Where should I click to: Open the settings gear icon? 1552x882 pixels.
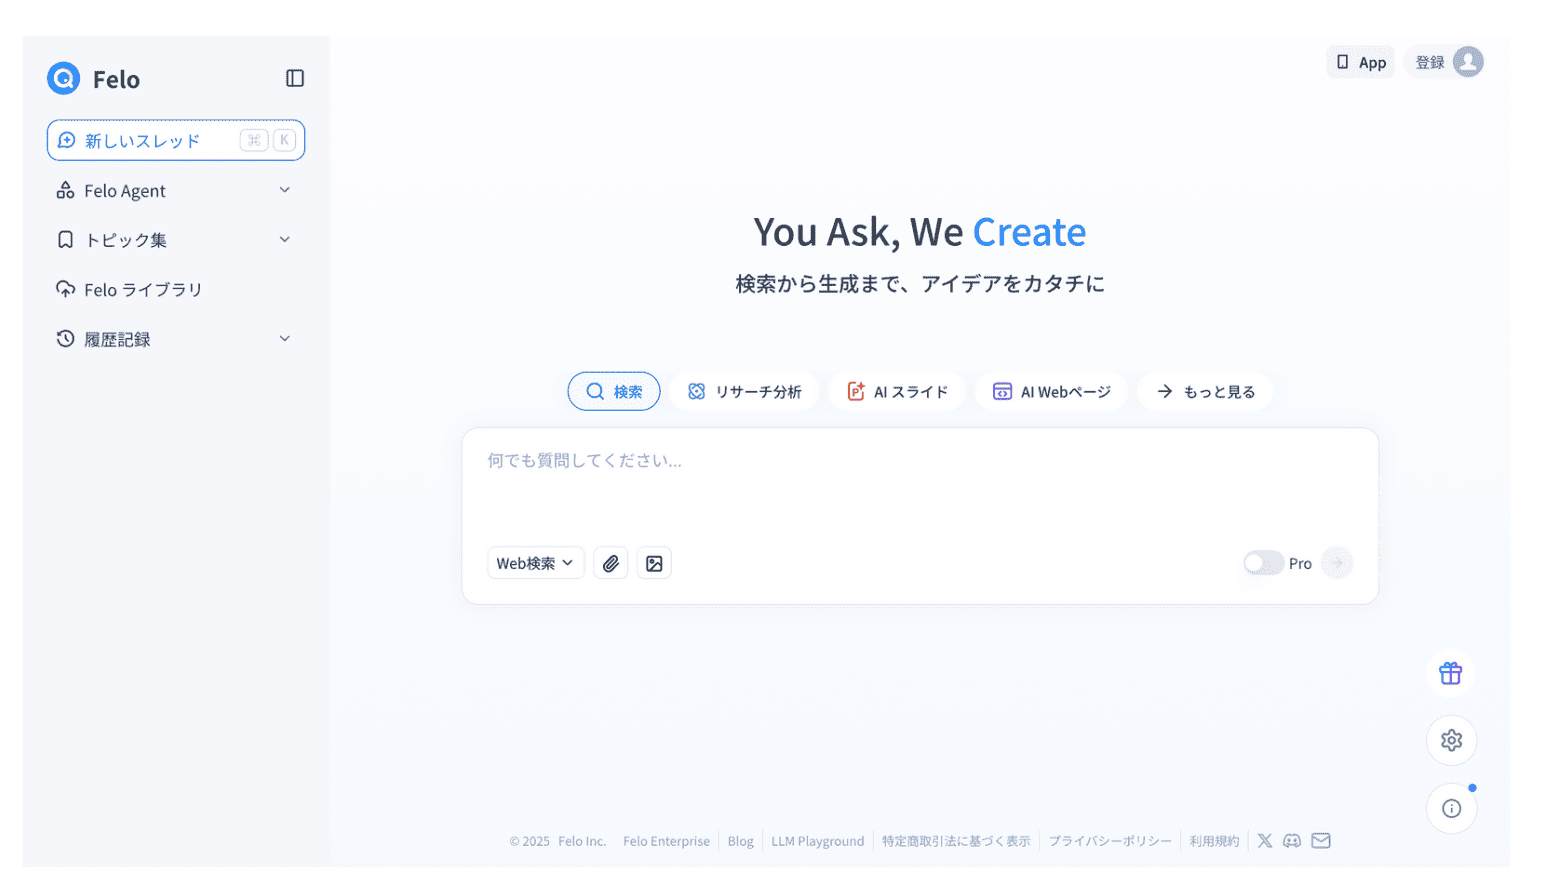click(1451, 740)
